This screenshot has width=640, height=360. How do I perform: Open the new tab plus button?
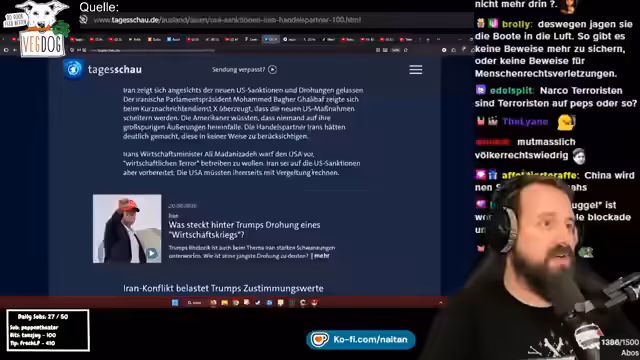(428, 40)
